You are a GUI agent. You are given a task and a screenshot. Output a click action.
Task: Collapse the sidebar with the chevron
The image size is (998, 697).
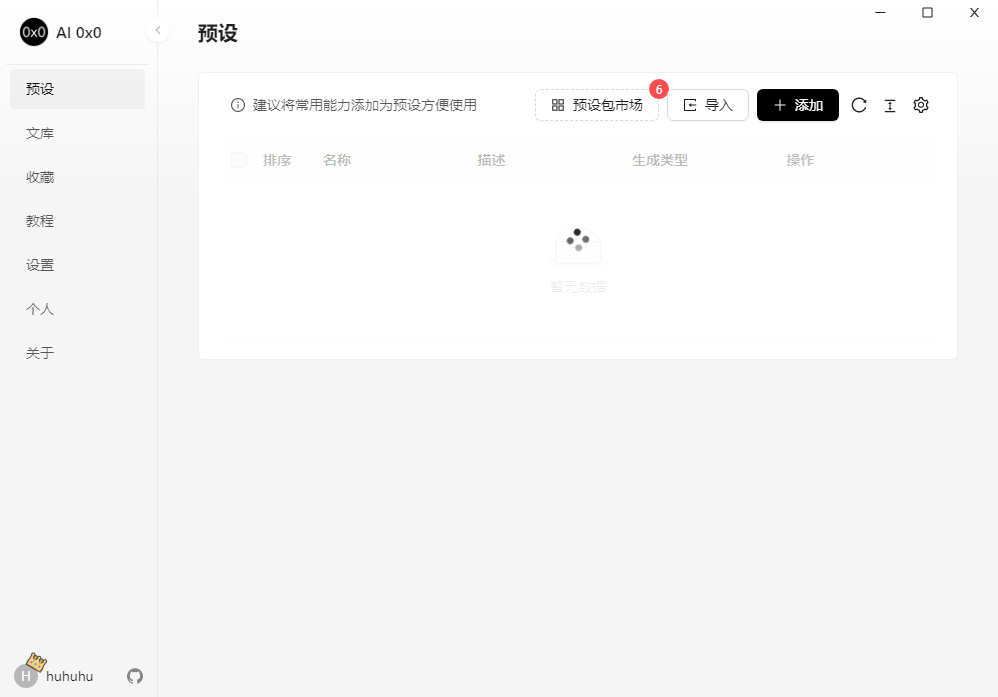coord(158,31)
